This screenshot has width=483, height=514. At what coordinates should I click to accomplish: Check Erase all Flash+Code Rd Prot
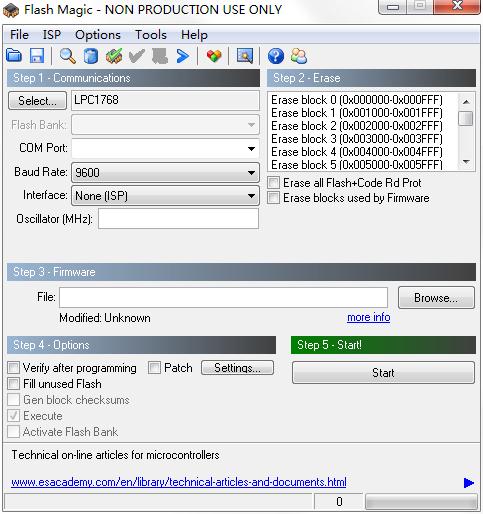pos(273,183)
